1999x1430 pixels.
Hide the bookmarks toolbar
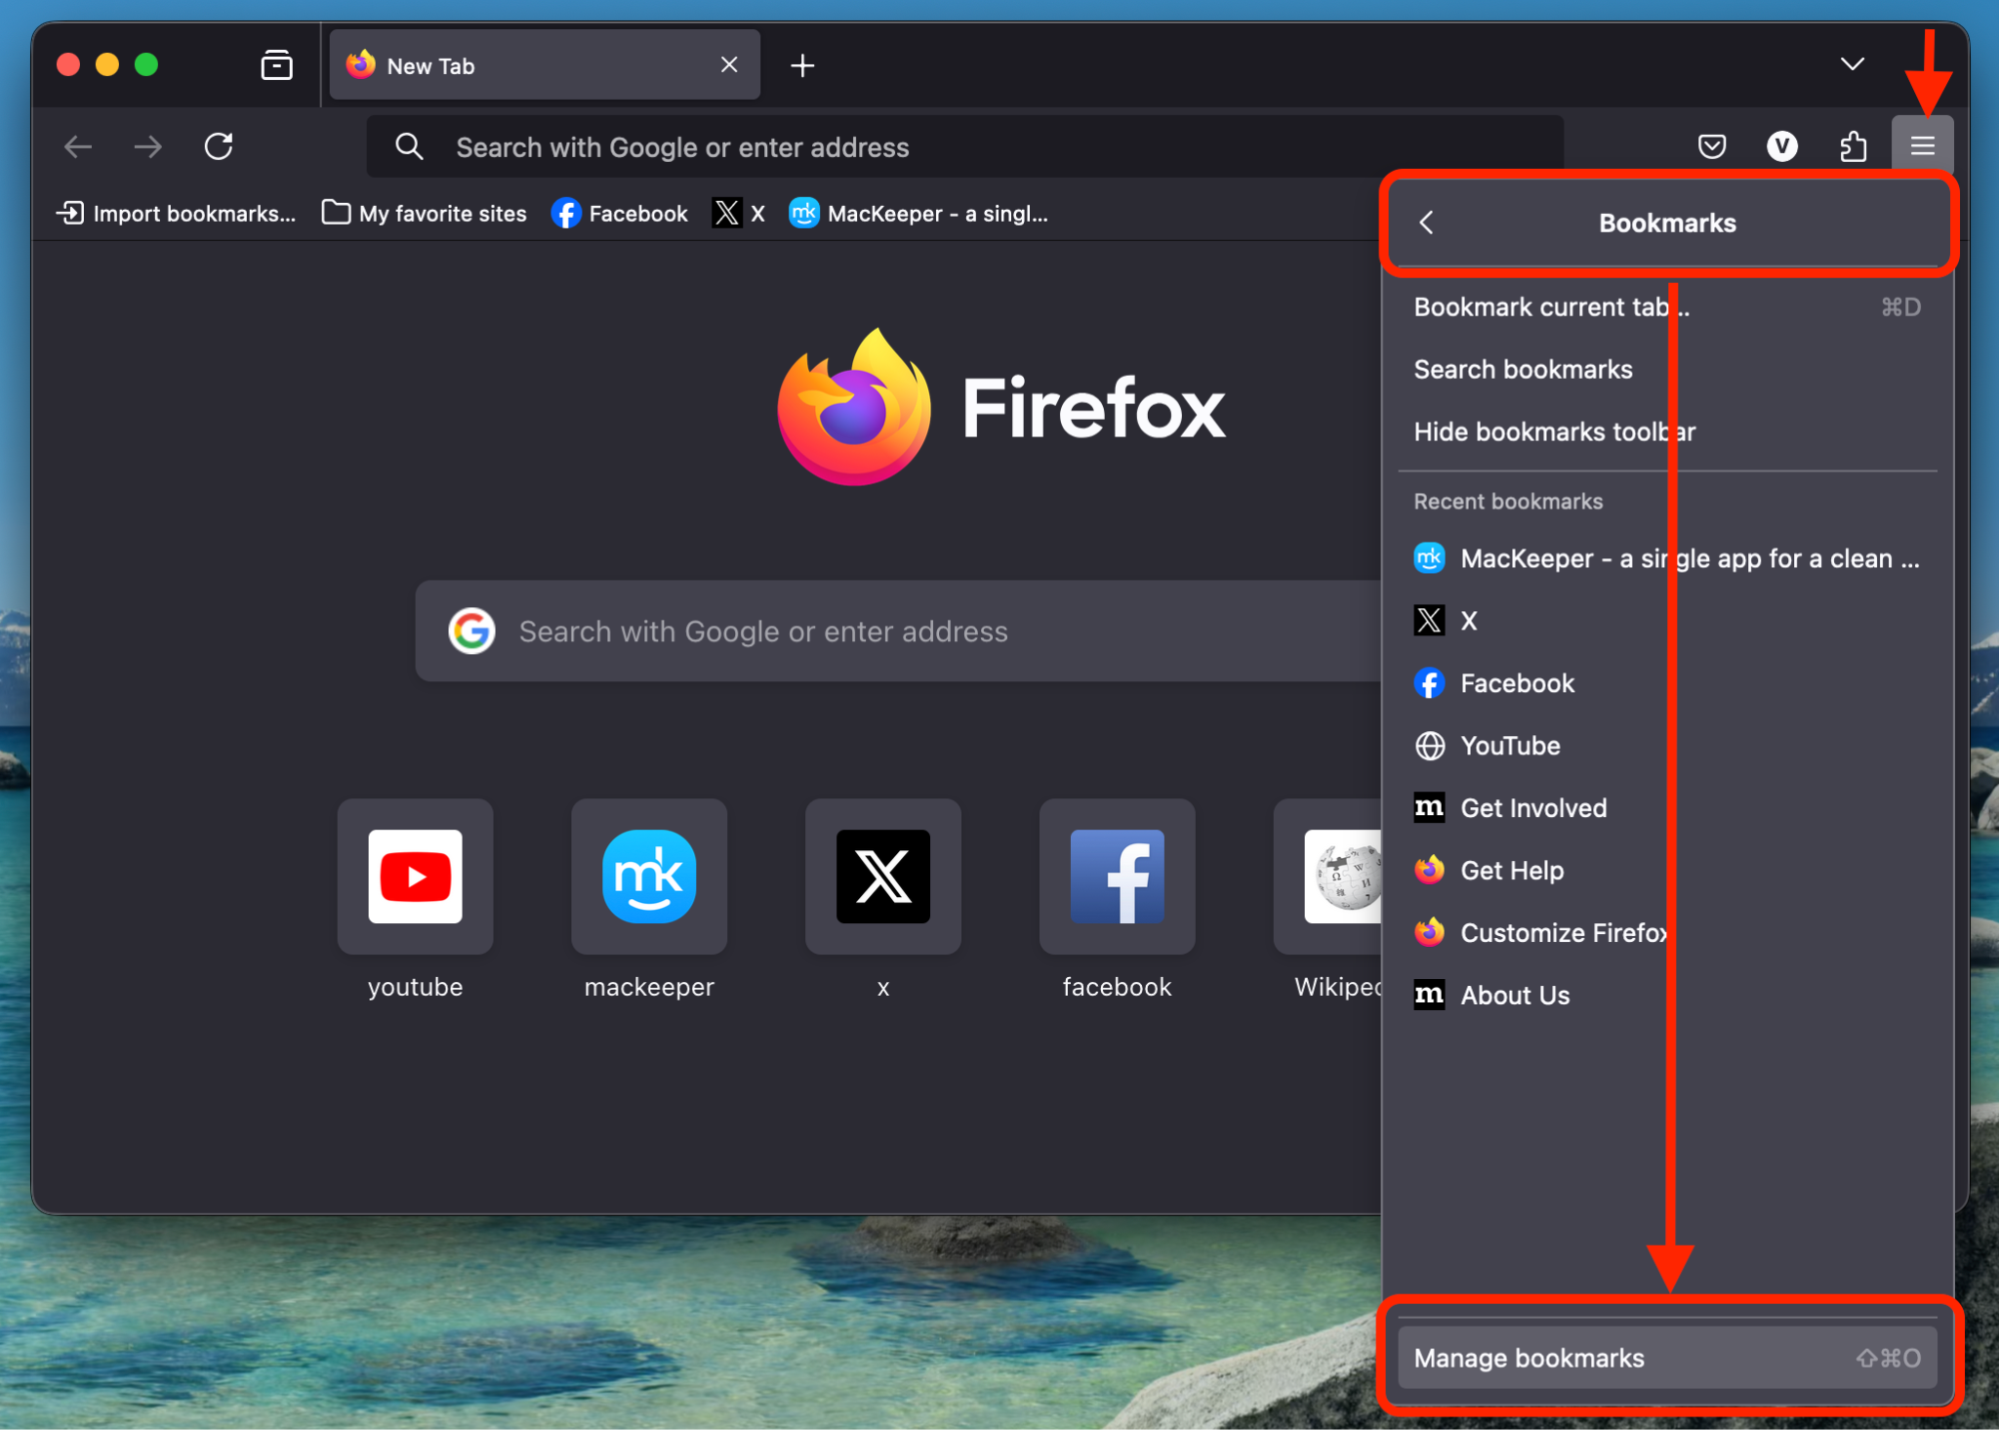1554,431
